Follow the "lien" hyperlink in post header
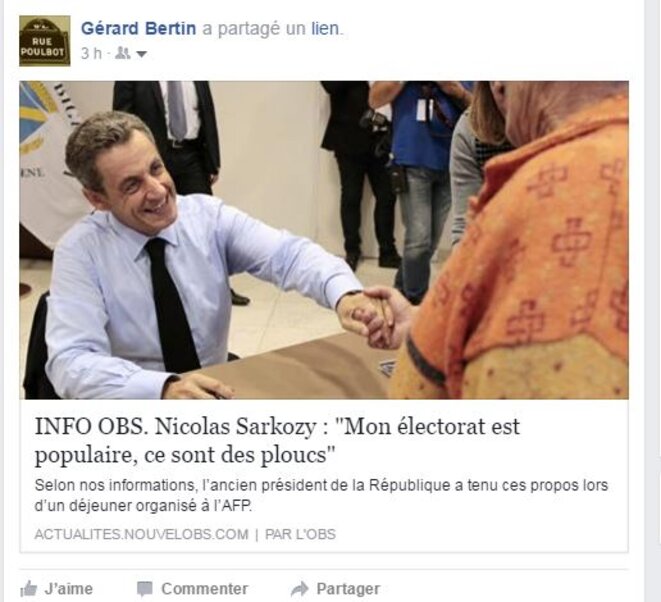 (x=325, y=29)
